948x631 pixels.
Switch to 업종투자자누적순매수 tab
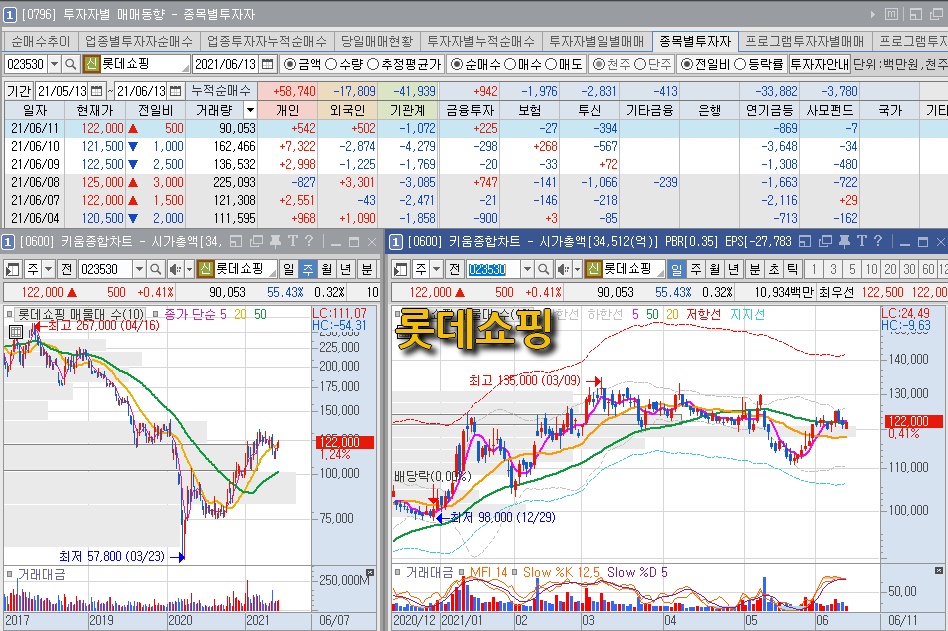click(267, 41)
